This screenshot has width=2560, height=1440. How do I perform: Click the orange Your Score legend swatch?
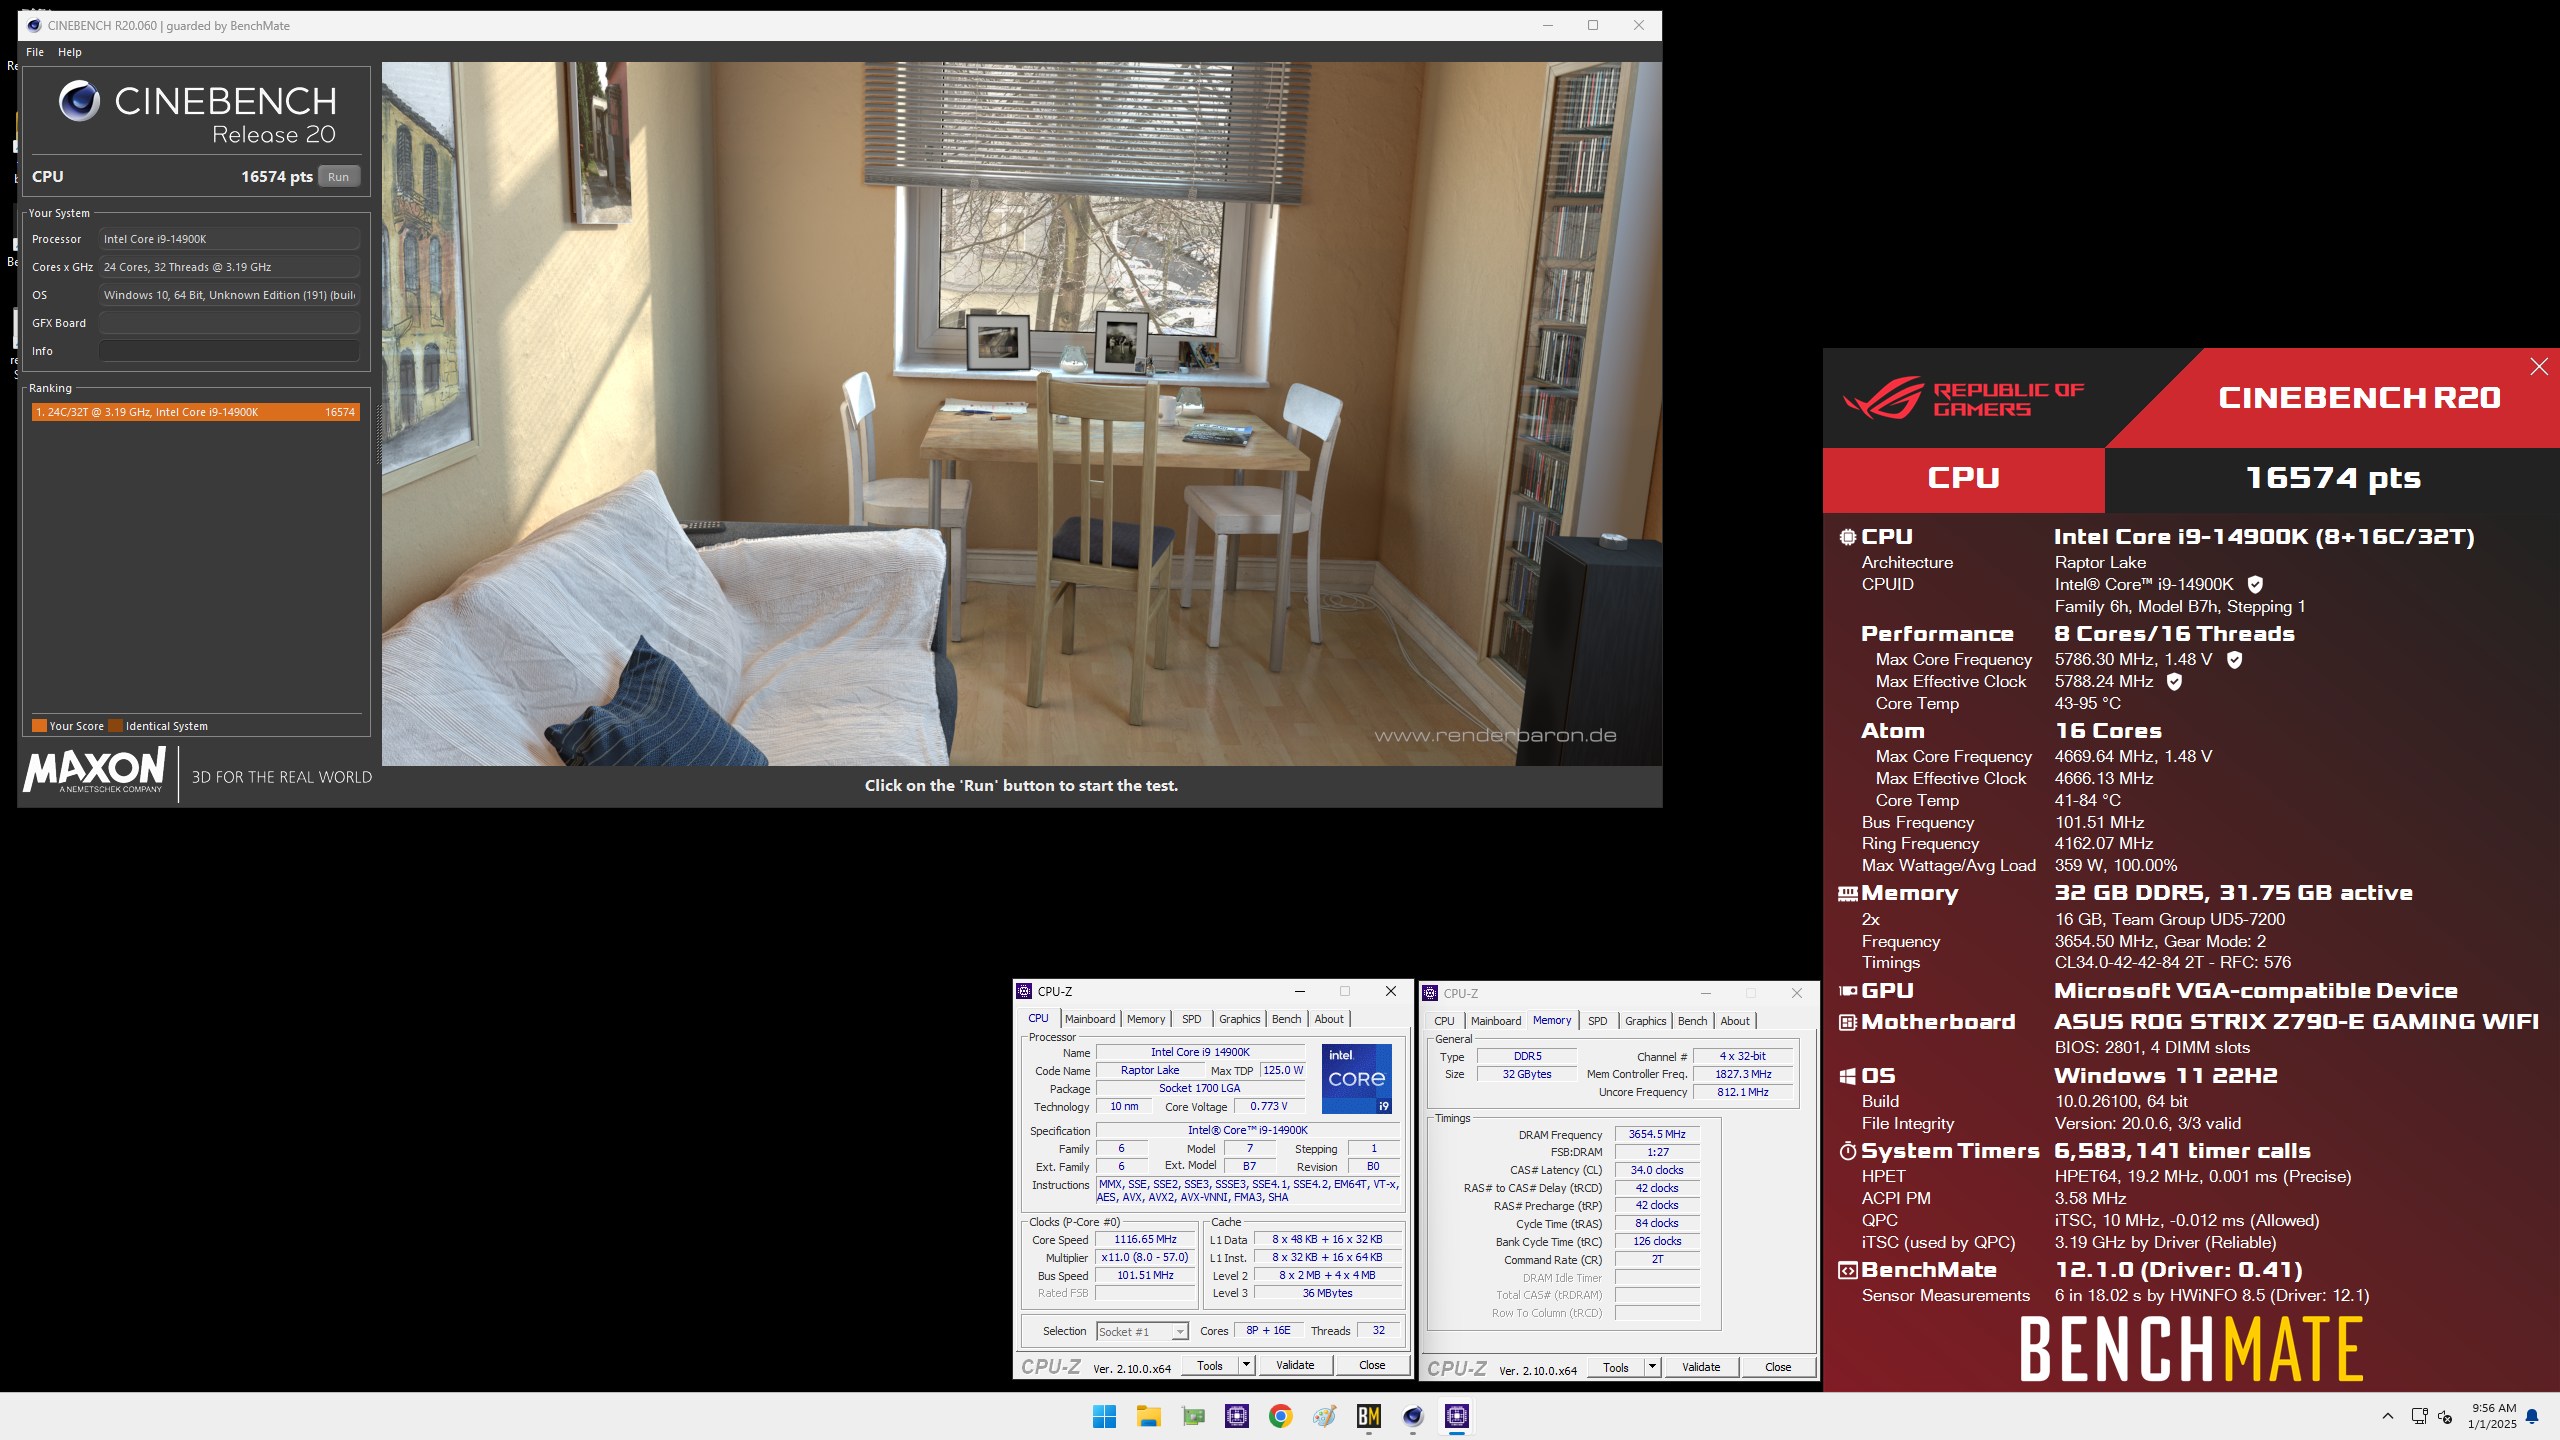pyautogui.click(x=39, y=726)
